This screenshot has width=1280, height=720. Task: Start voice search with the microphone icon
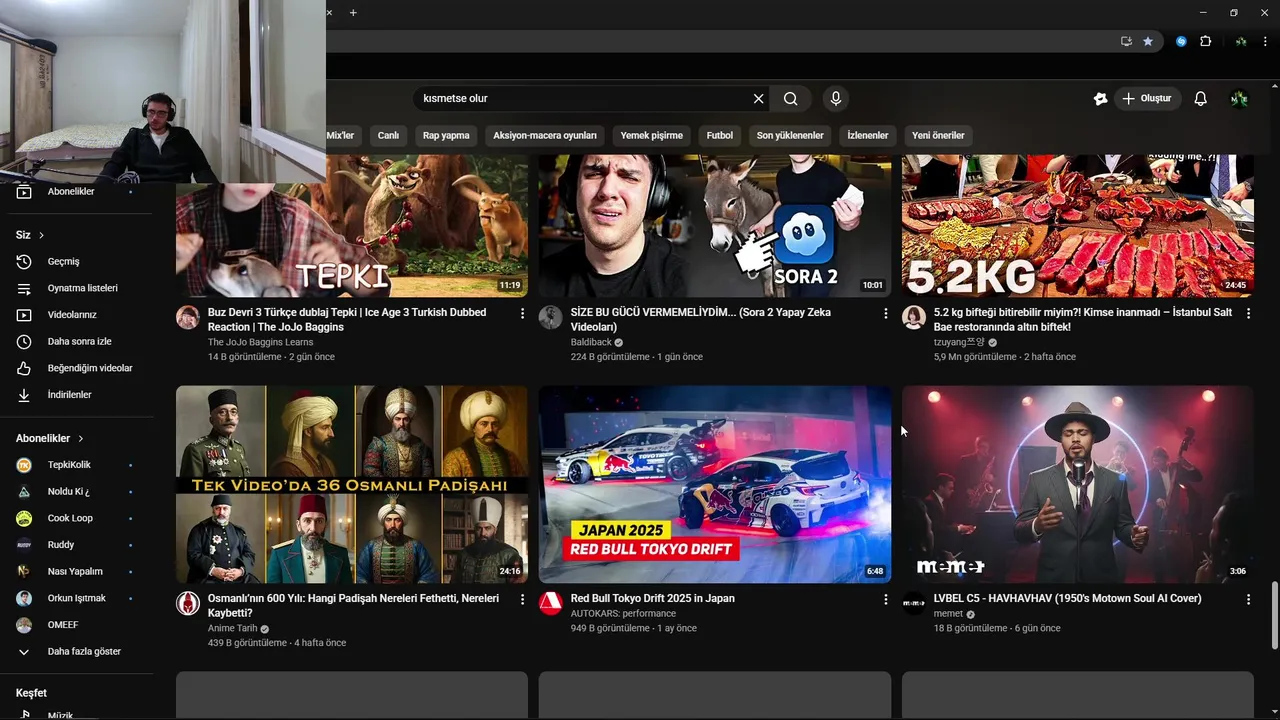tap(835, 98)
